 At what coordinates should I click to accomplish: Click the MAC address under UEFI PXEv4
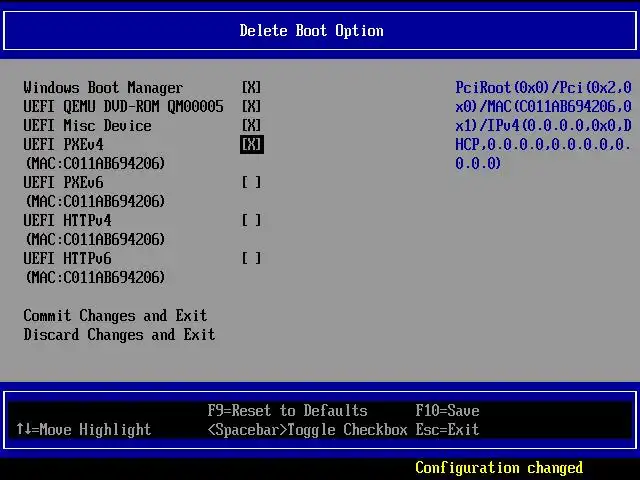[95, 164]
